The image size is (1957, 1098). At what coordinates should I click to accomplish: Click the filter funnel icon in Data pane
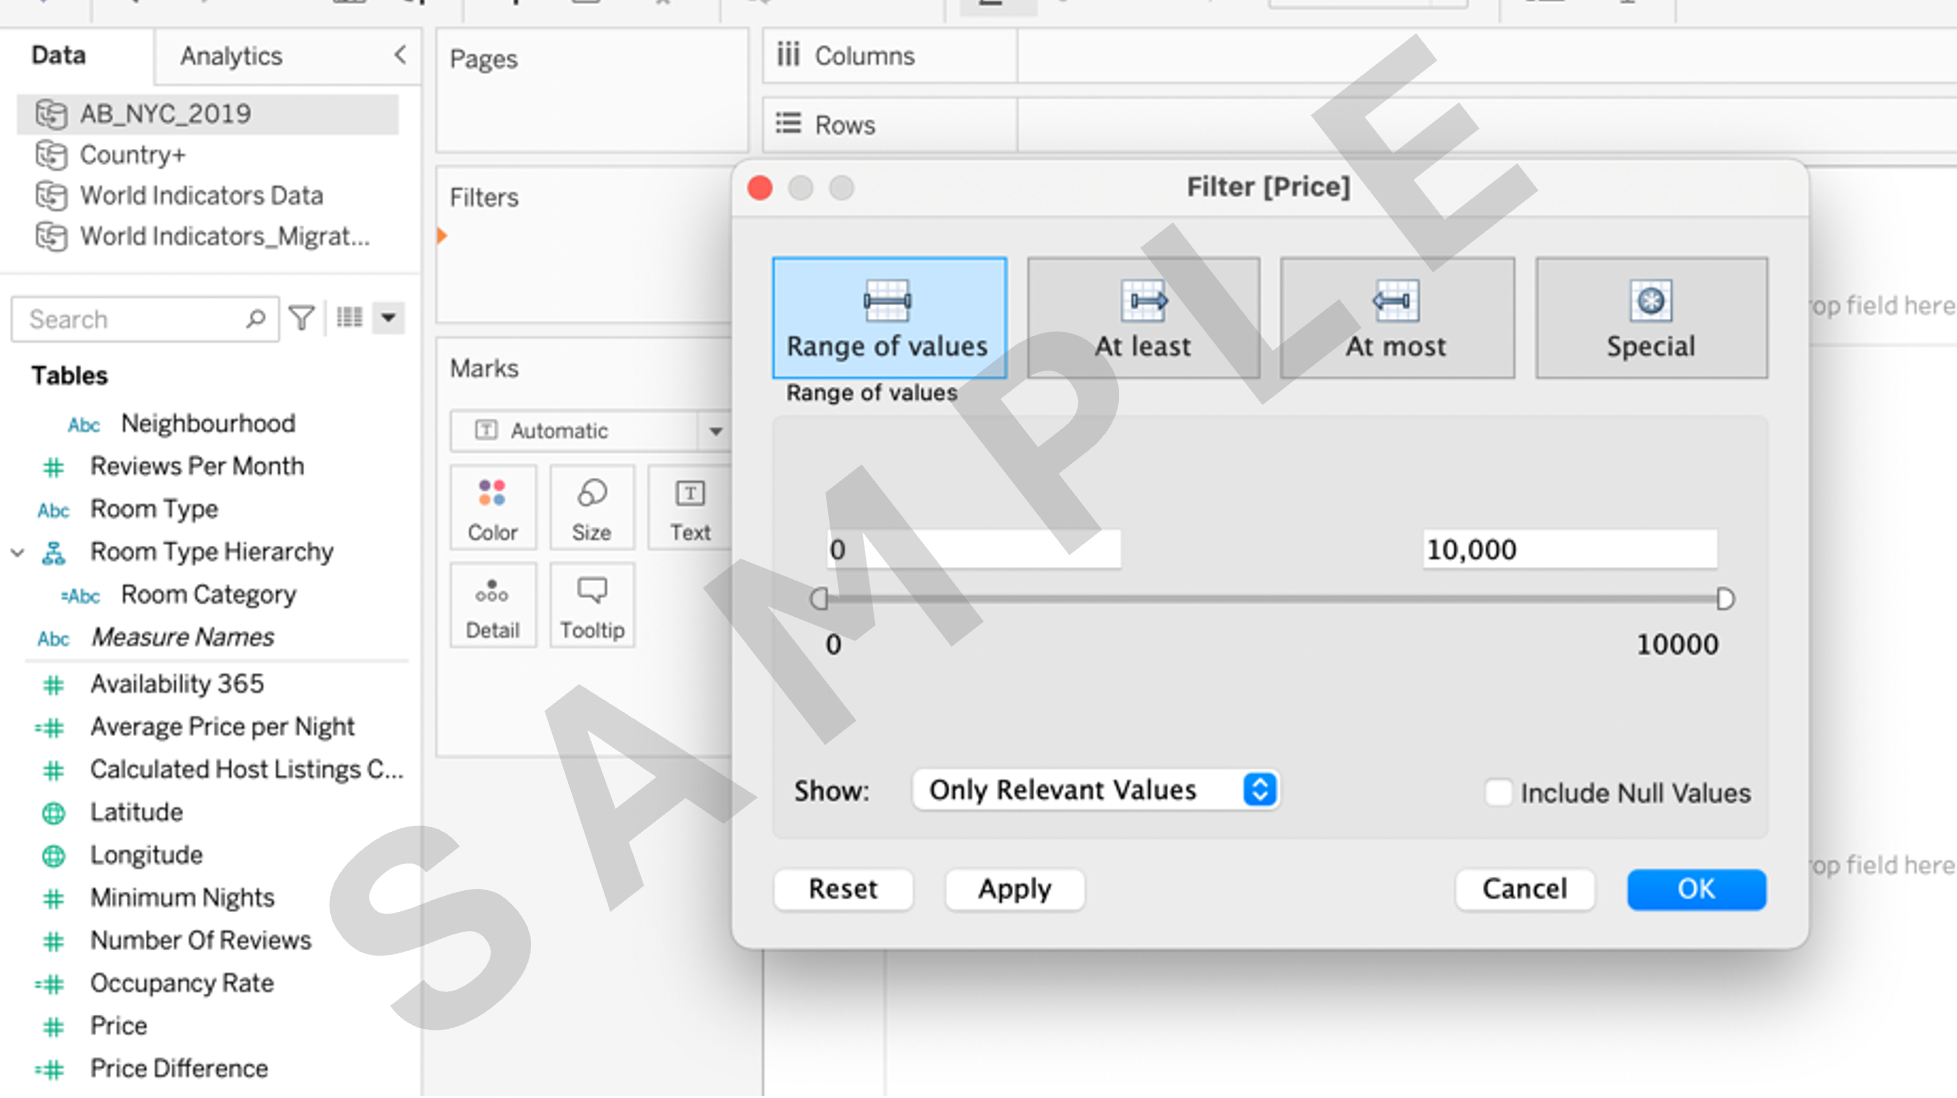(302, 318)
